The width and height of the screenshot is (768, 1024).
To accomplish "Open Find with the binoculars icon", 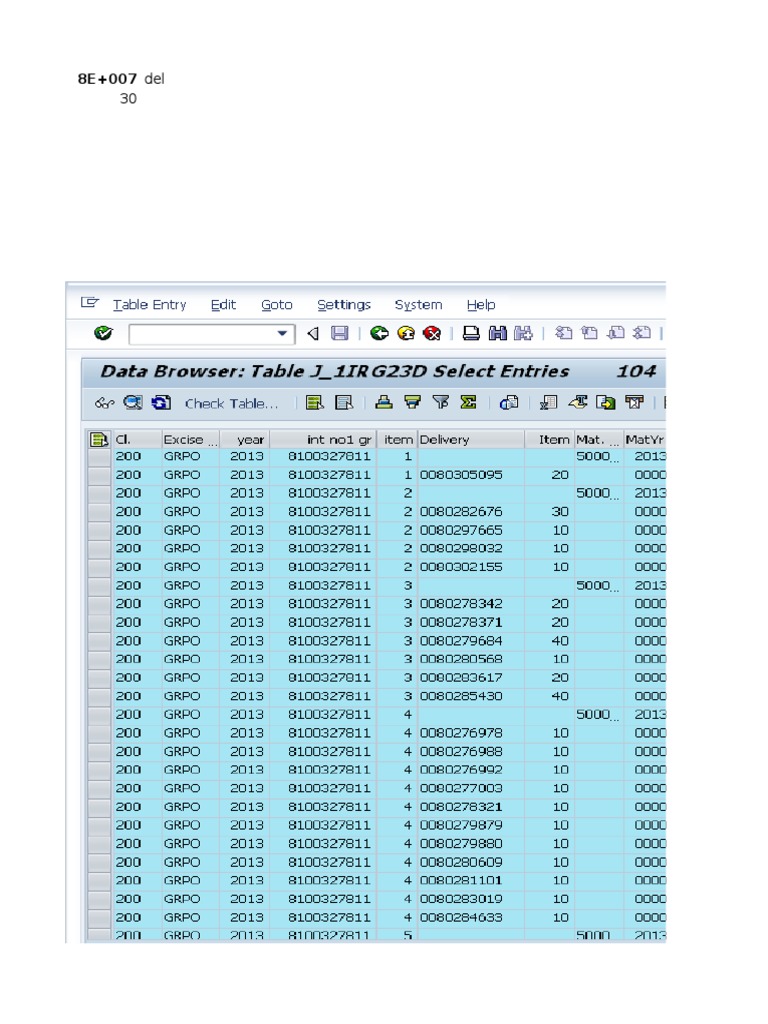I will tap(498, 334).
